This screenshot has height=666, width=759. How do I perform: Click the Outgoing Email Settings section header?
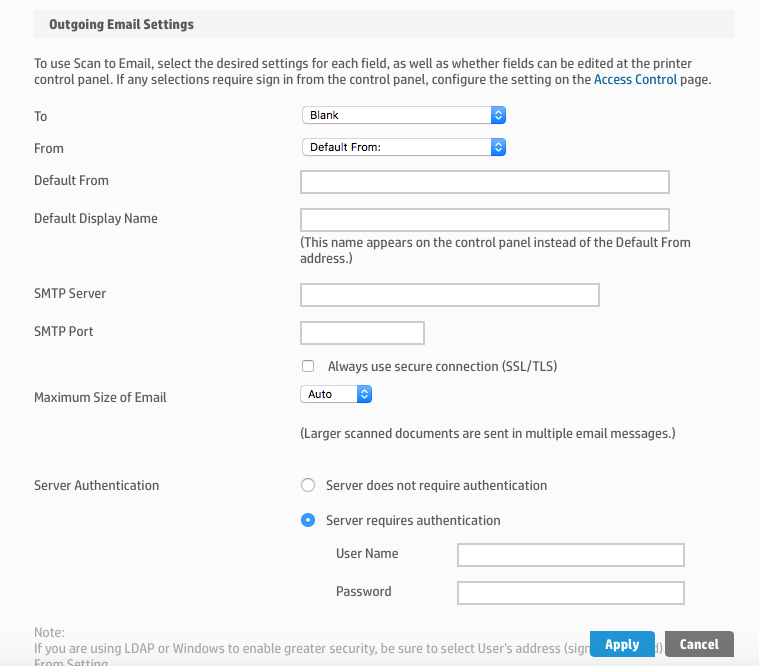click(121, 23)
